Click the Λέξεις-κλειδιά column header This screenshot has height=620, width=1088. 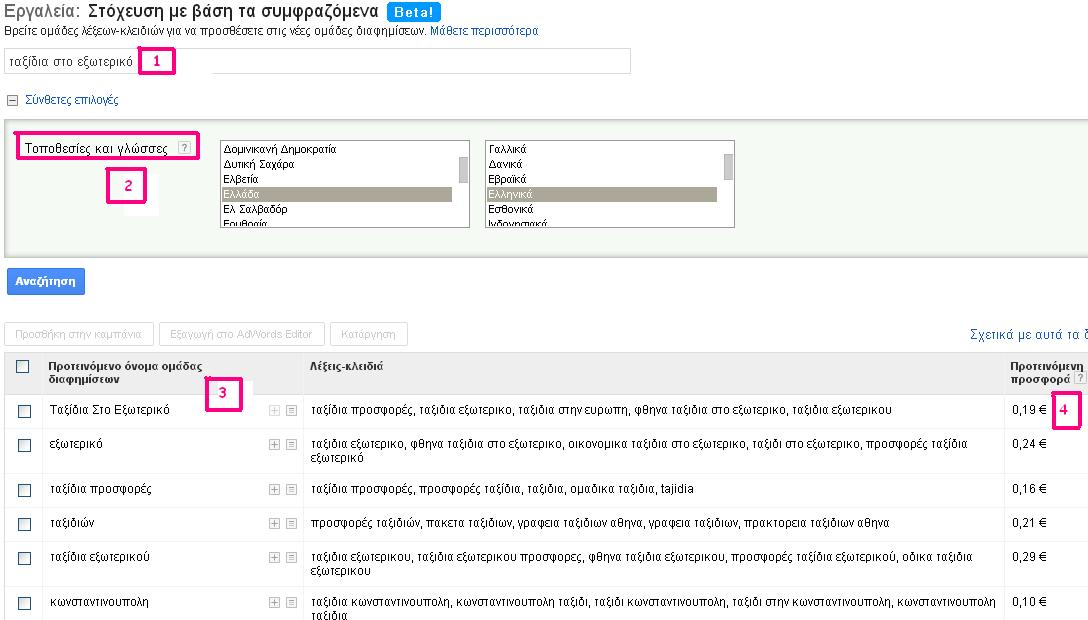pyautogui.click(x=346, y=366)
